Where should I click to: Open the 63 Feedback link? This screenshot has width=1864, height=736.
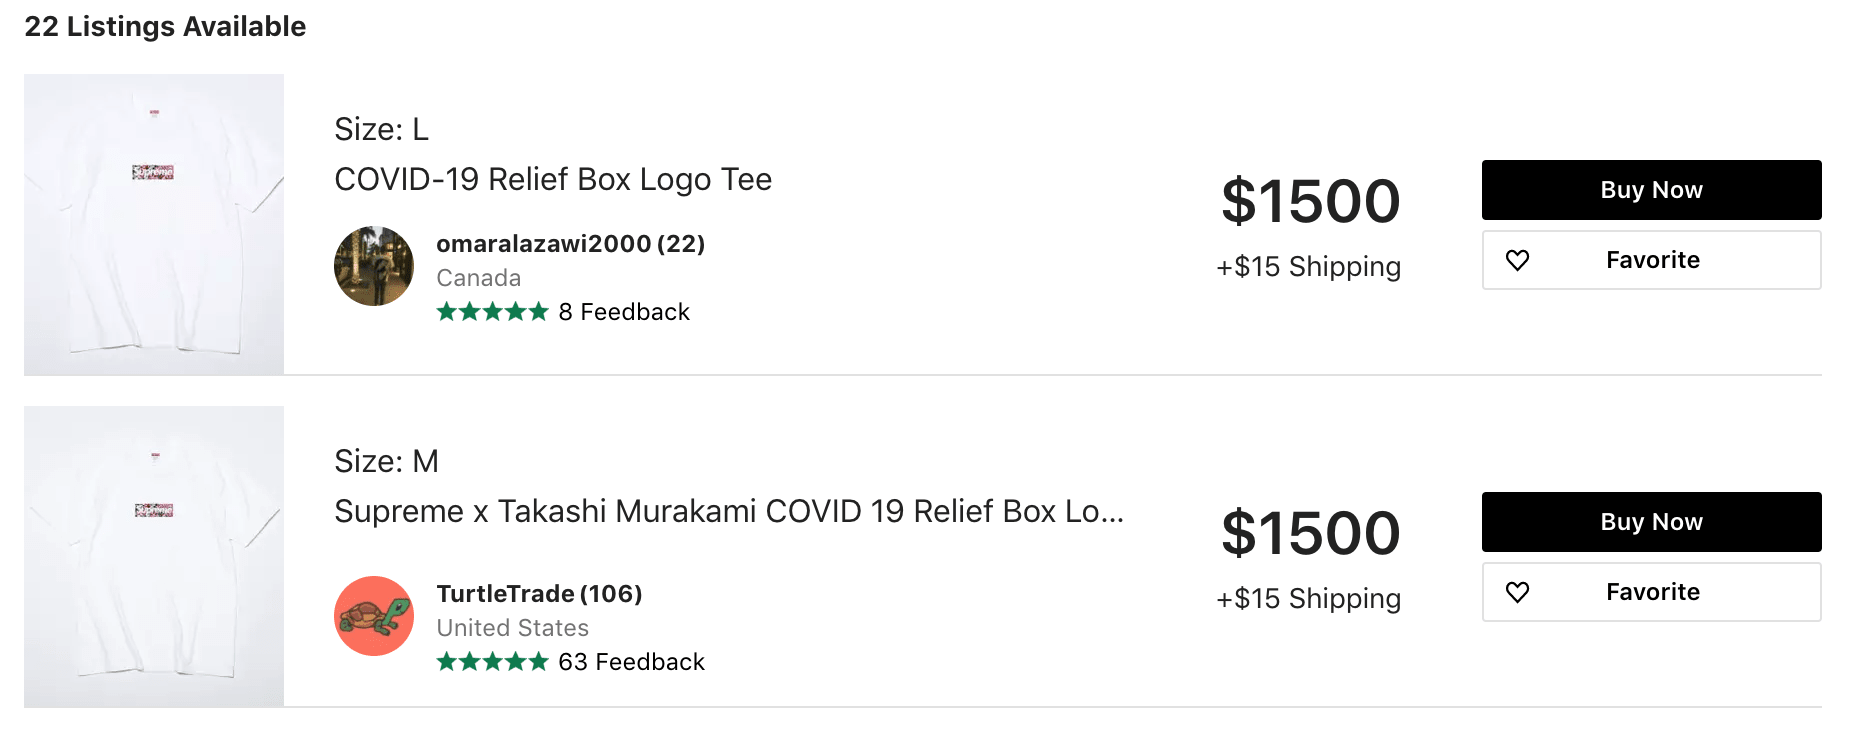click(631, 662)
